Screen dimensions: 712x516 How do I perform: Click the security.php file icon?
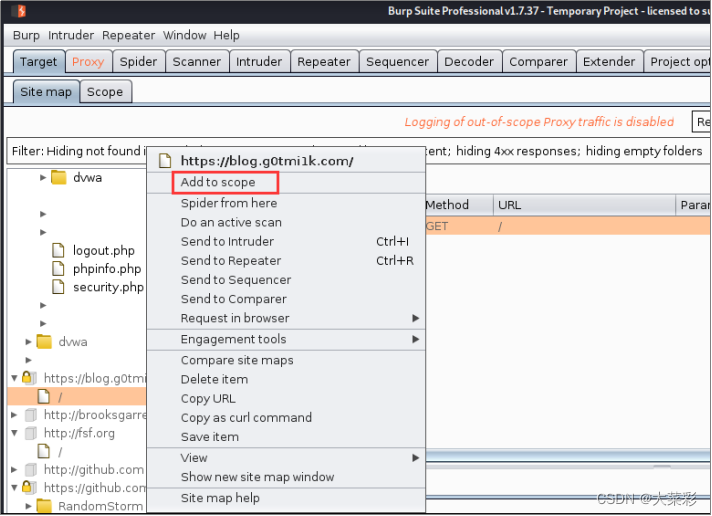coord(58,287)
